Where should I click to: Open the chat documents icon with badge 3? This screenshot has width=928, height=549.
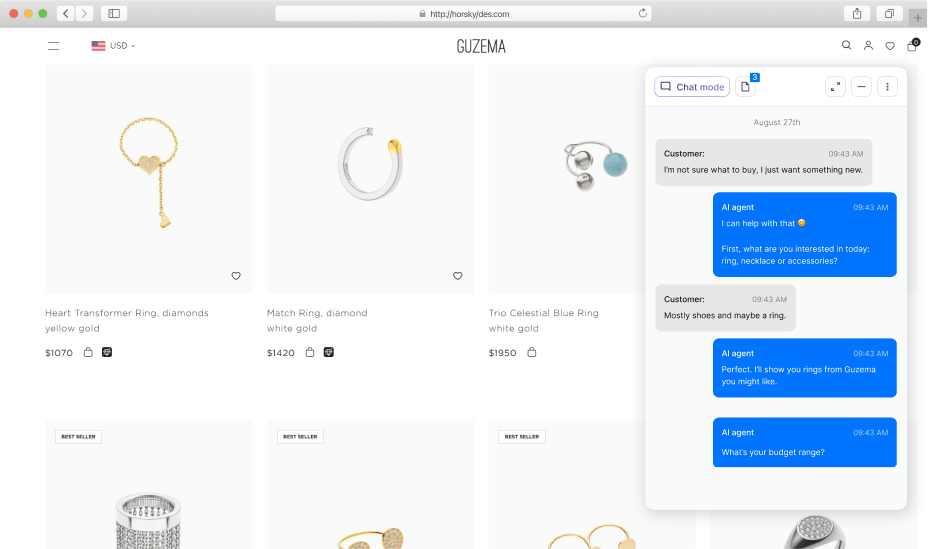tap(746, 87)
